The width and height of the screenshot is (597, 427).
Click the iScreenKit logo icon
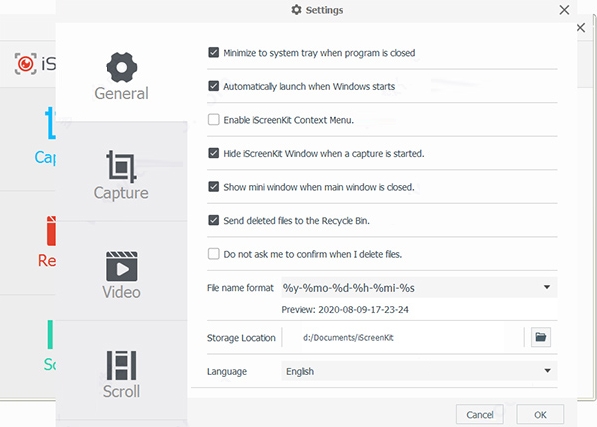pyautogui.click(x=26, y=64)
